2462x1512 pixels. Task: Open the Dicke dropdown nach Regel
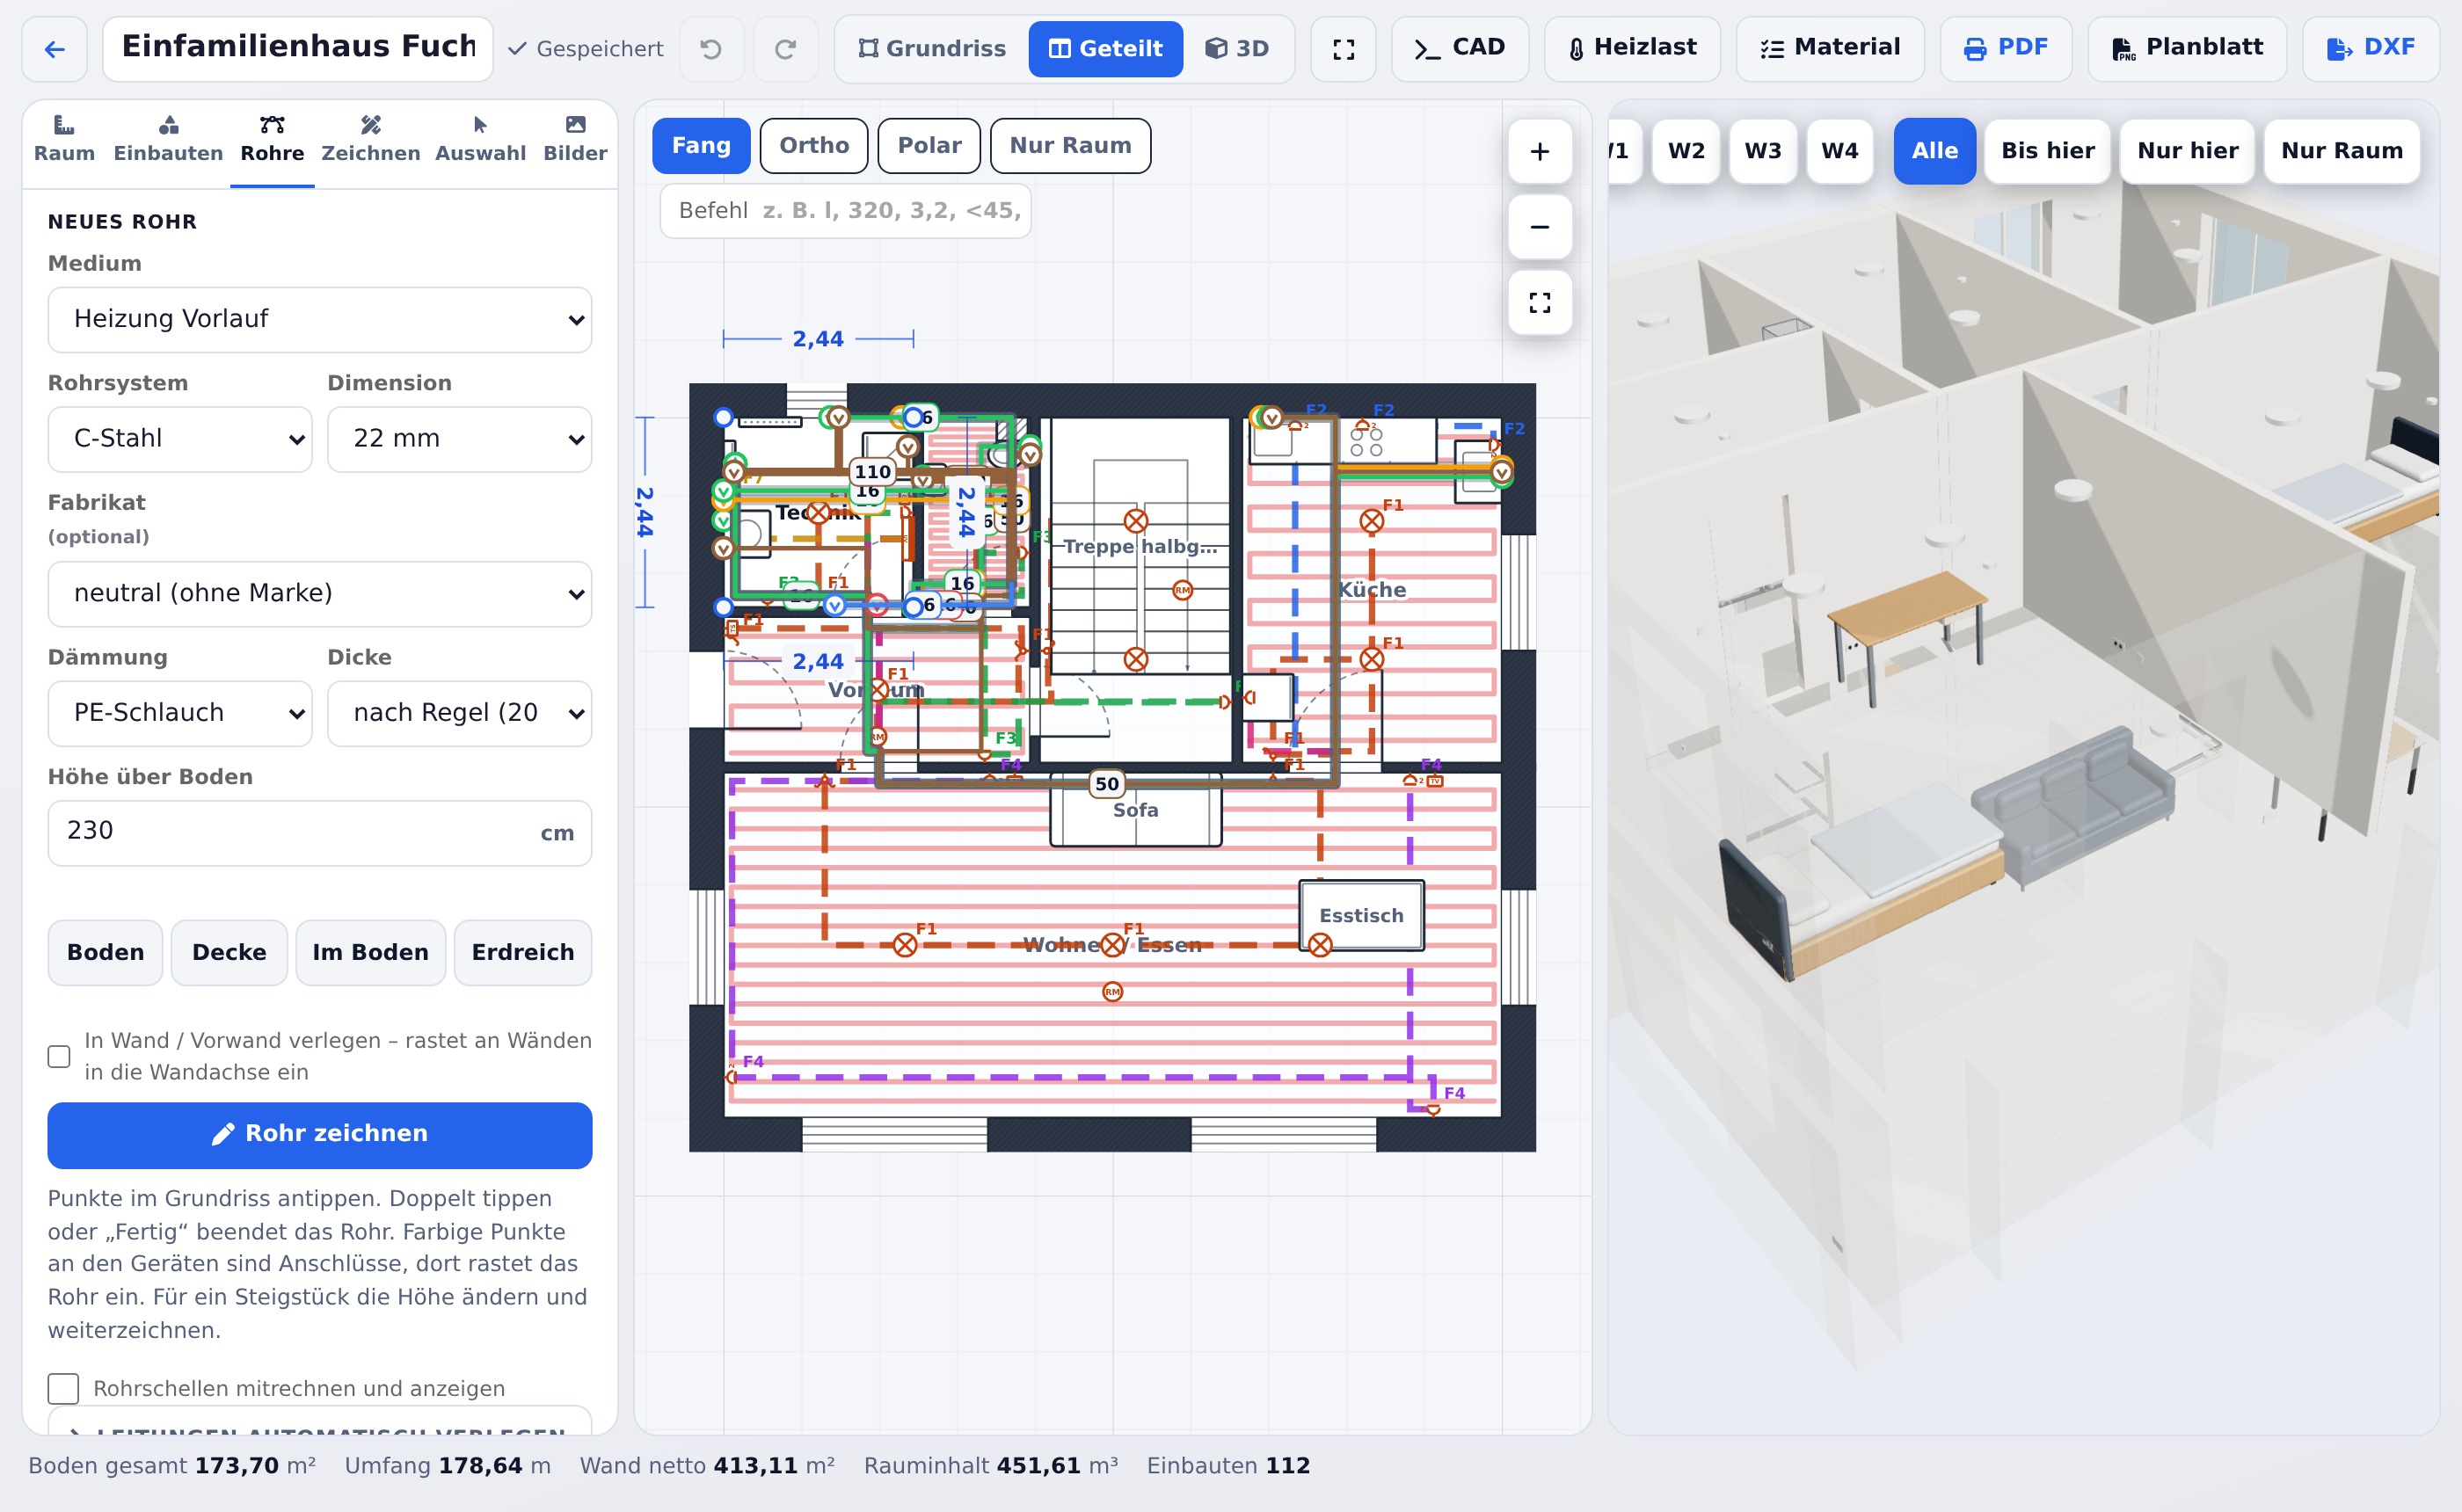pos(460,713)
